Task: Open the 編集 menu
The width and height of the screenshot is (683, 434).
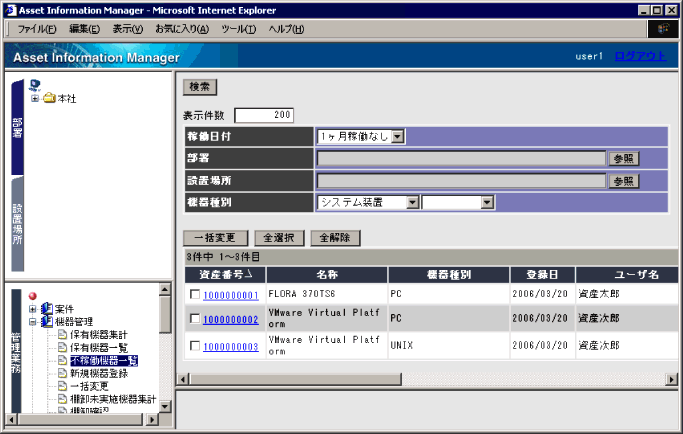Action: click(85, 29)
